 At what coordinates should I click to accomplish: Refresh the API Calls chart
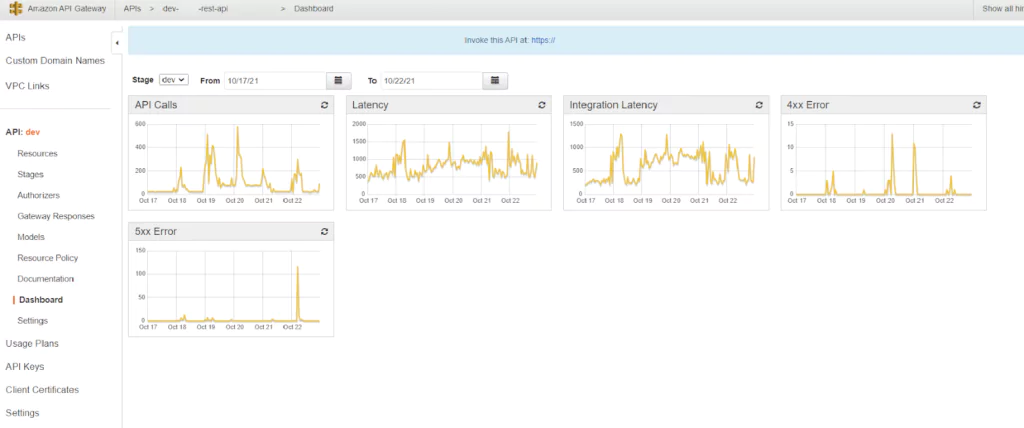(x=325, y=105)
